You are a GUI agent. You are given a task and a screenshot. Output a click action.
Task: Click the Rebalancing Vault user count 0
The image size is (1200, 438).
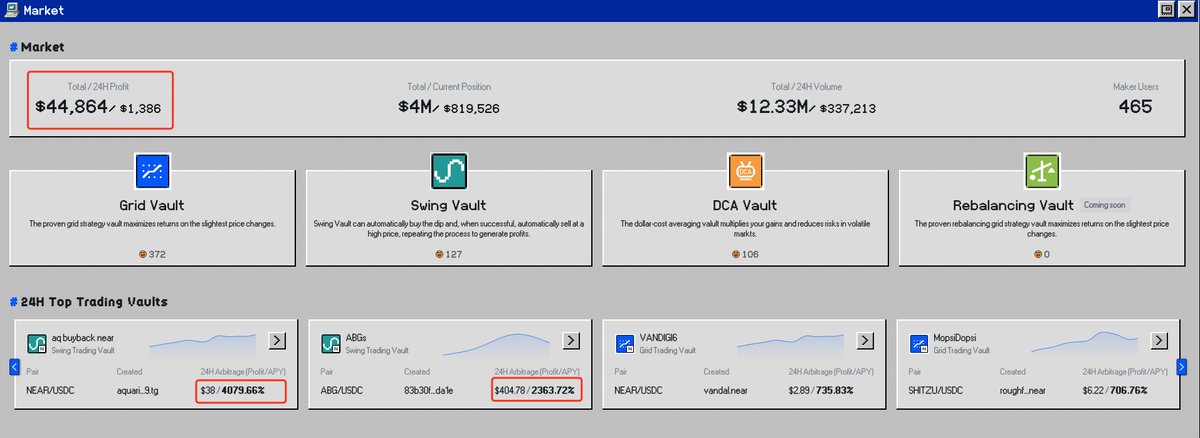[1041, 254]
